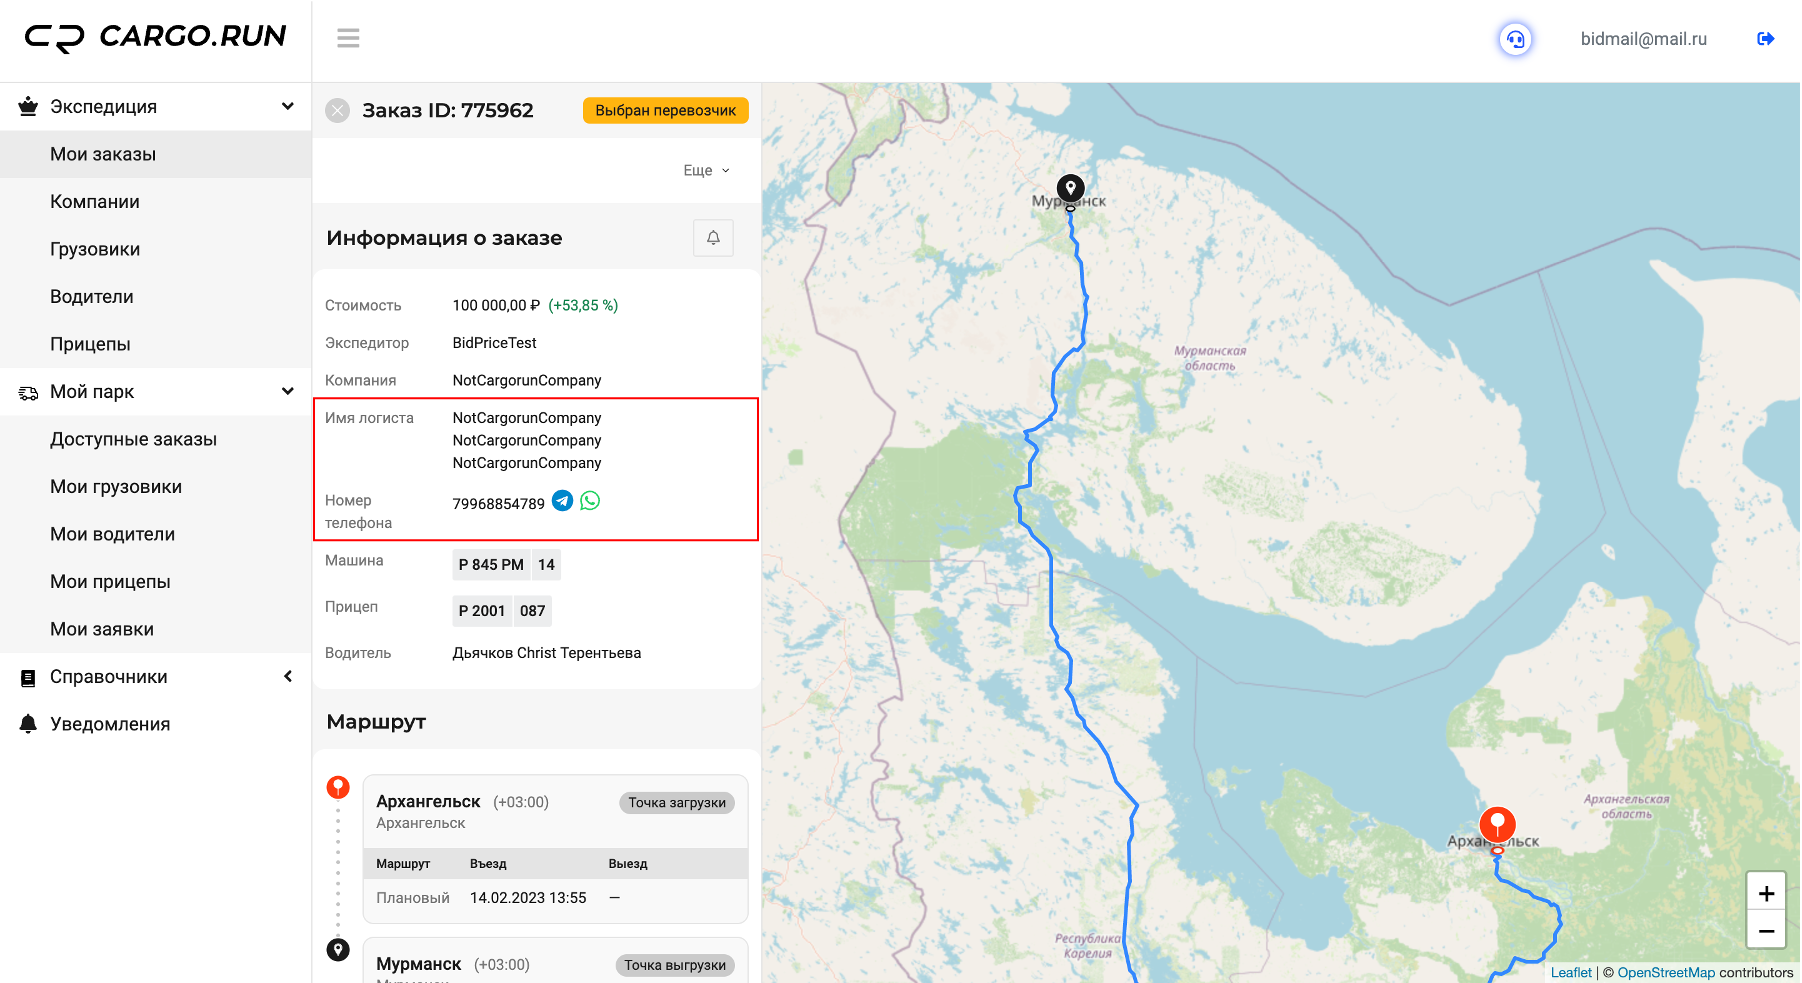Zoom in on the map
The width and height of the screenshot is (1802, 983).
pos(1766,893)
